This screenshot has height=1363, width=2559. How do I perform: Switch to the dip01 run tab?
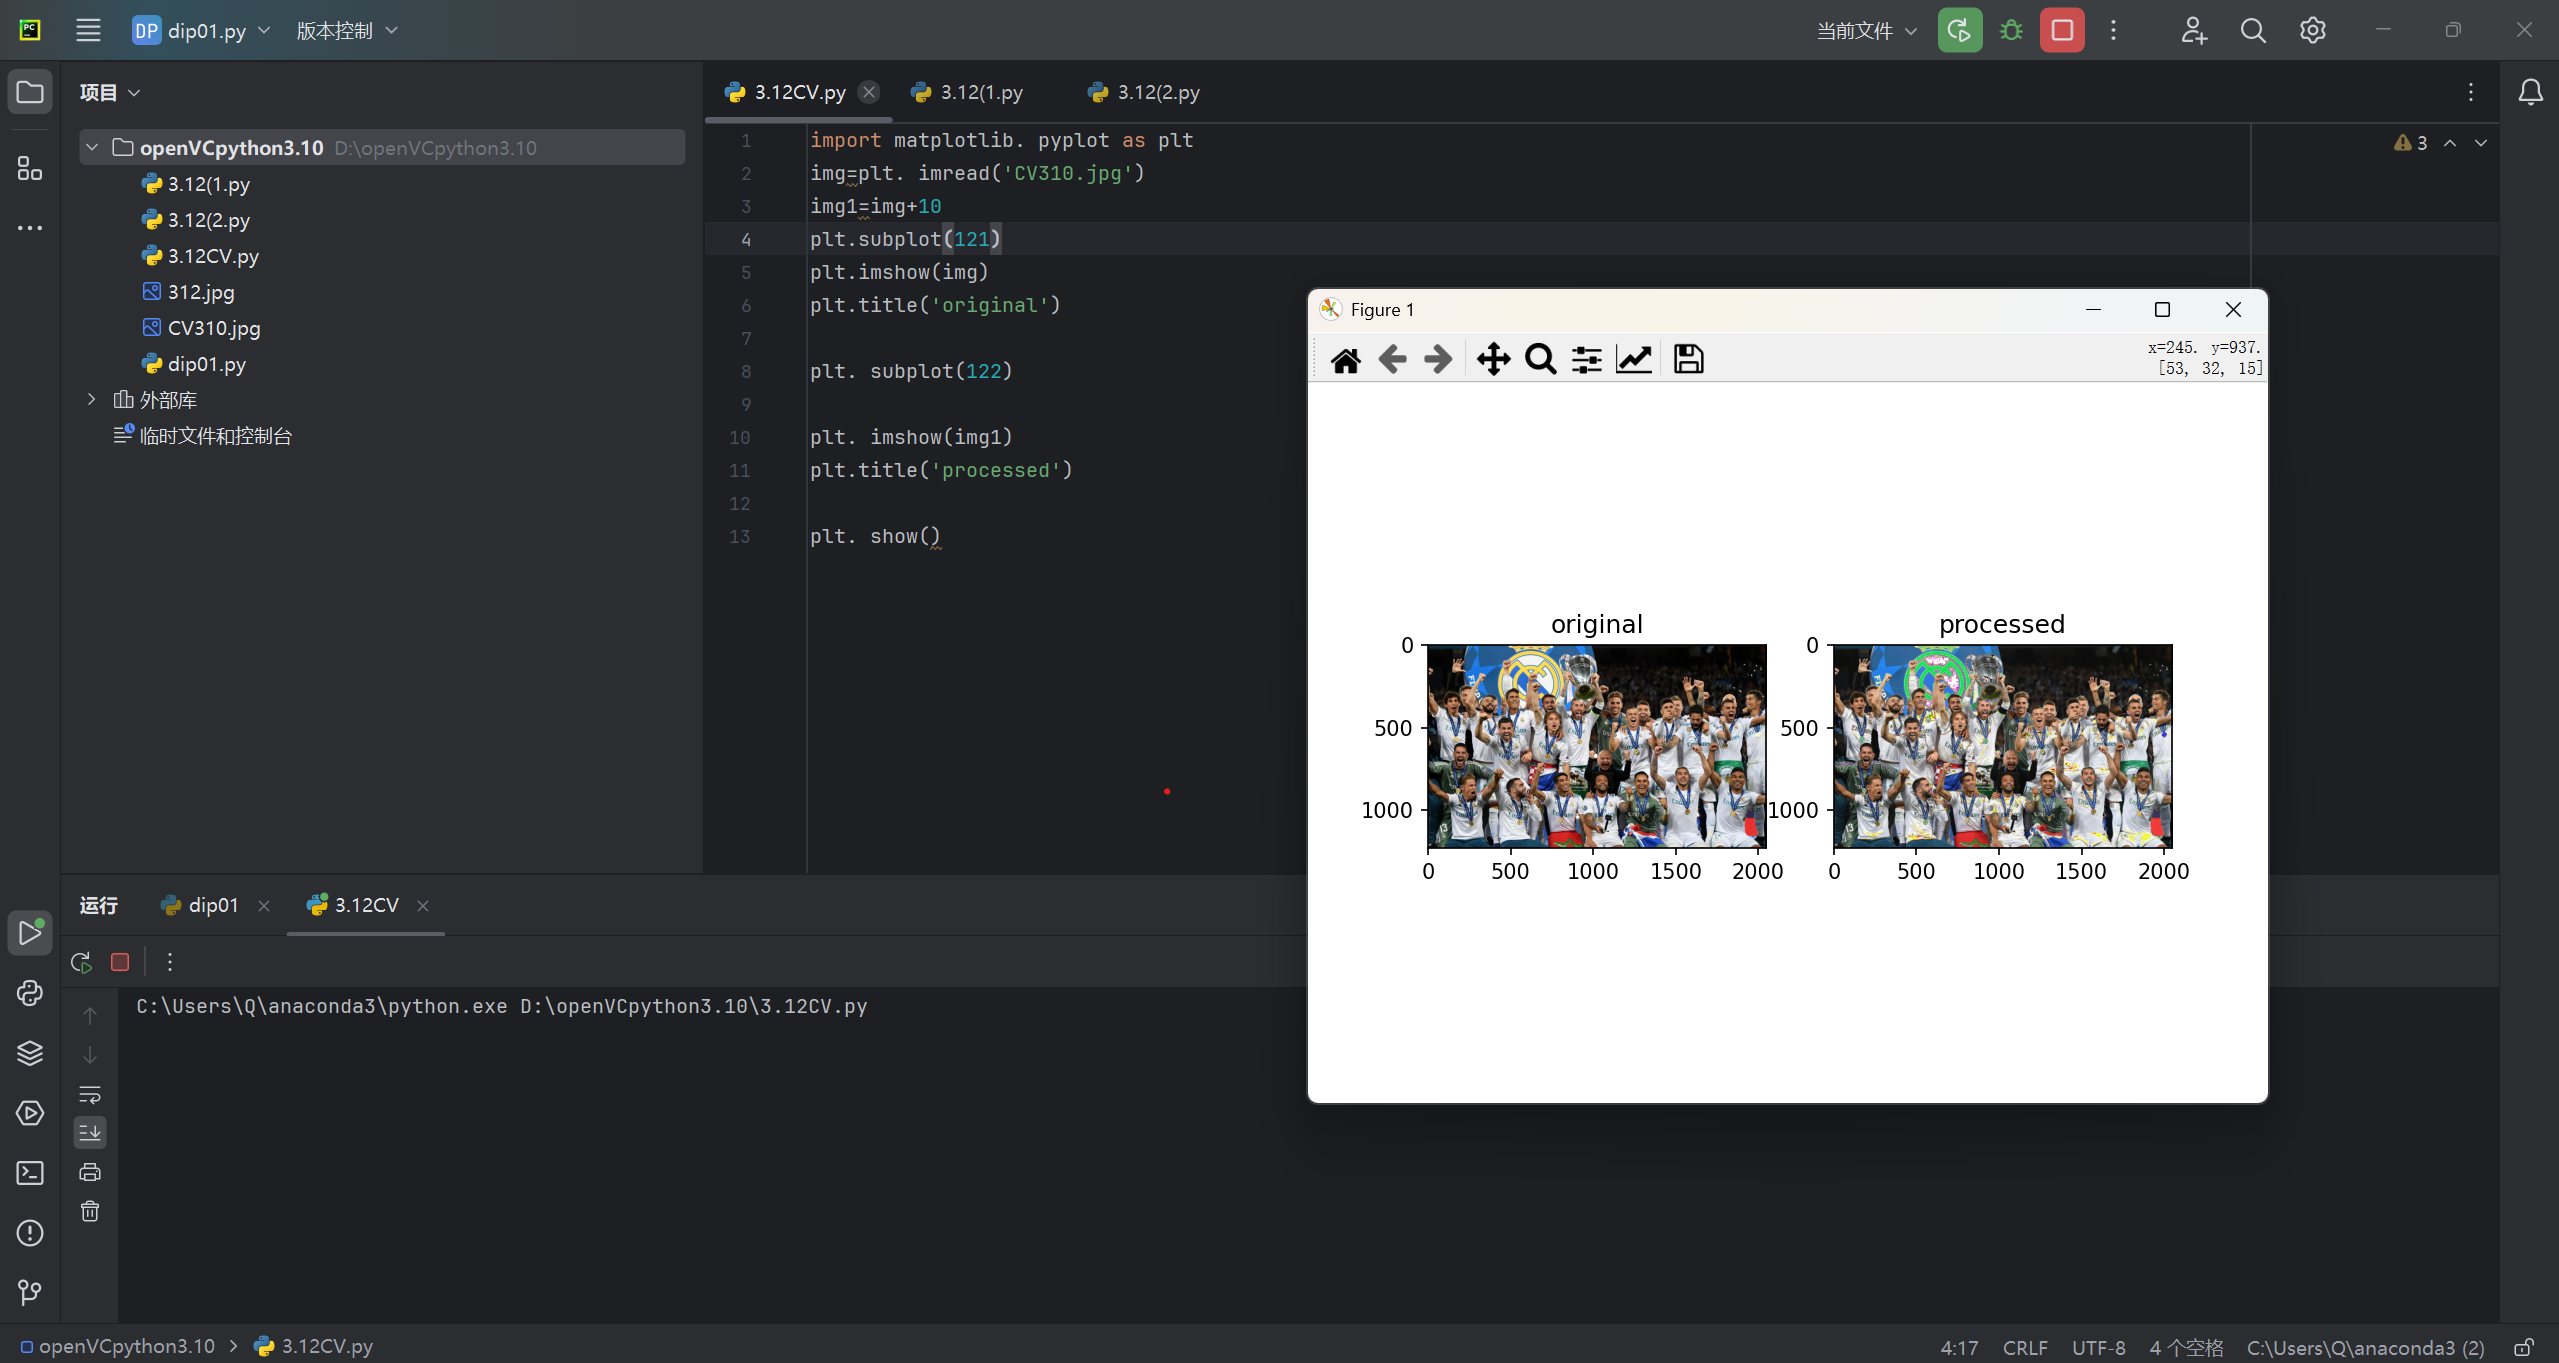click(212, 905)
